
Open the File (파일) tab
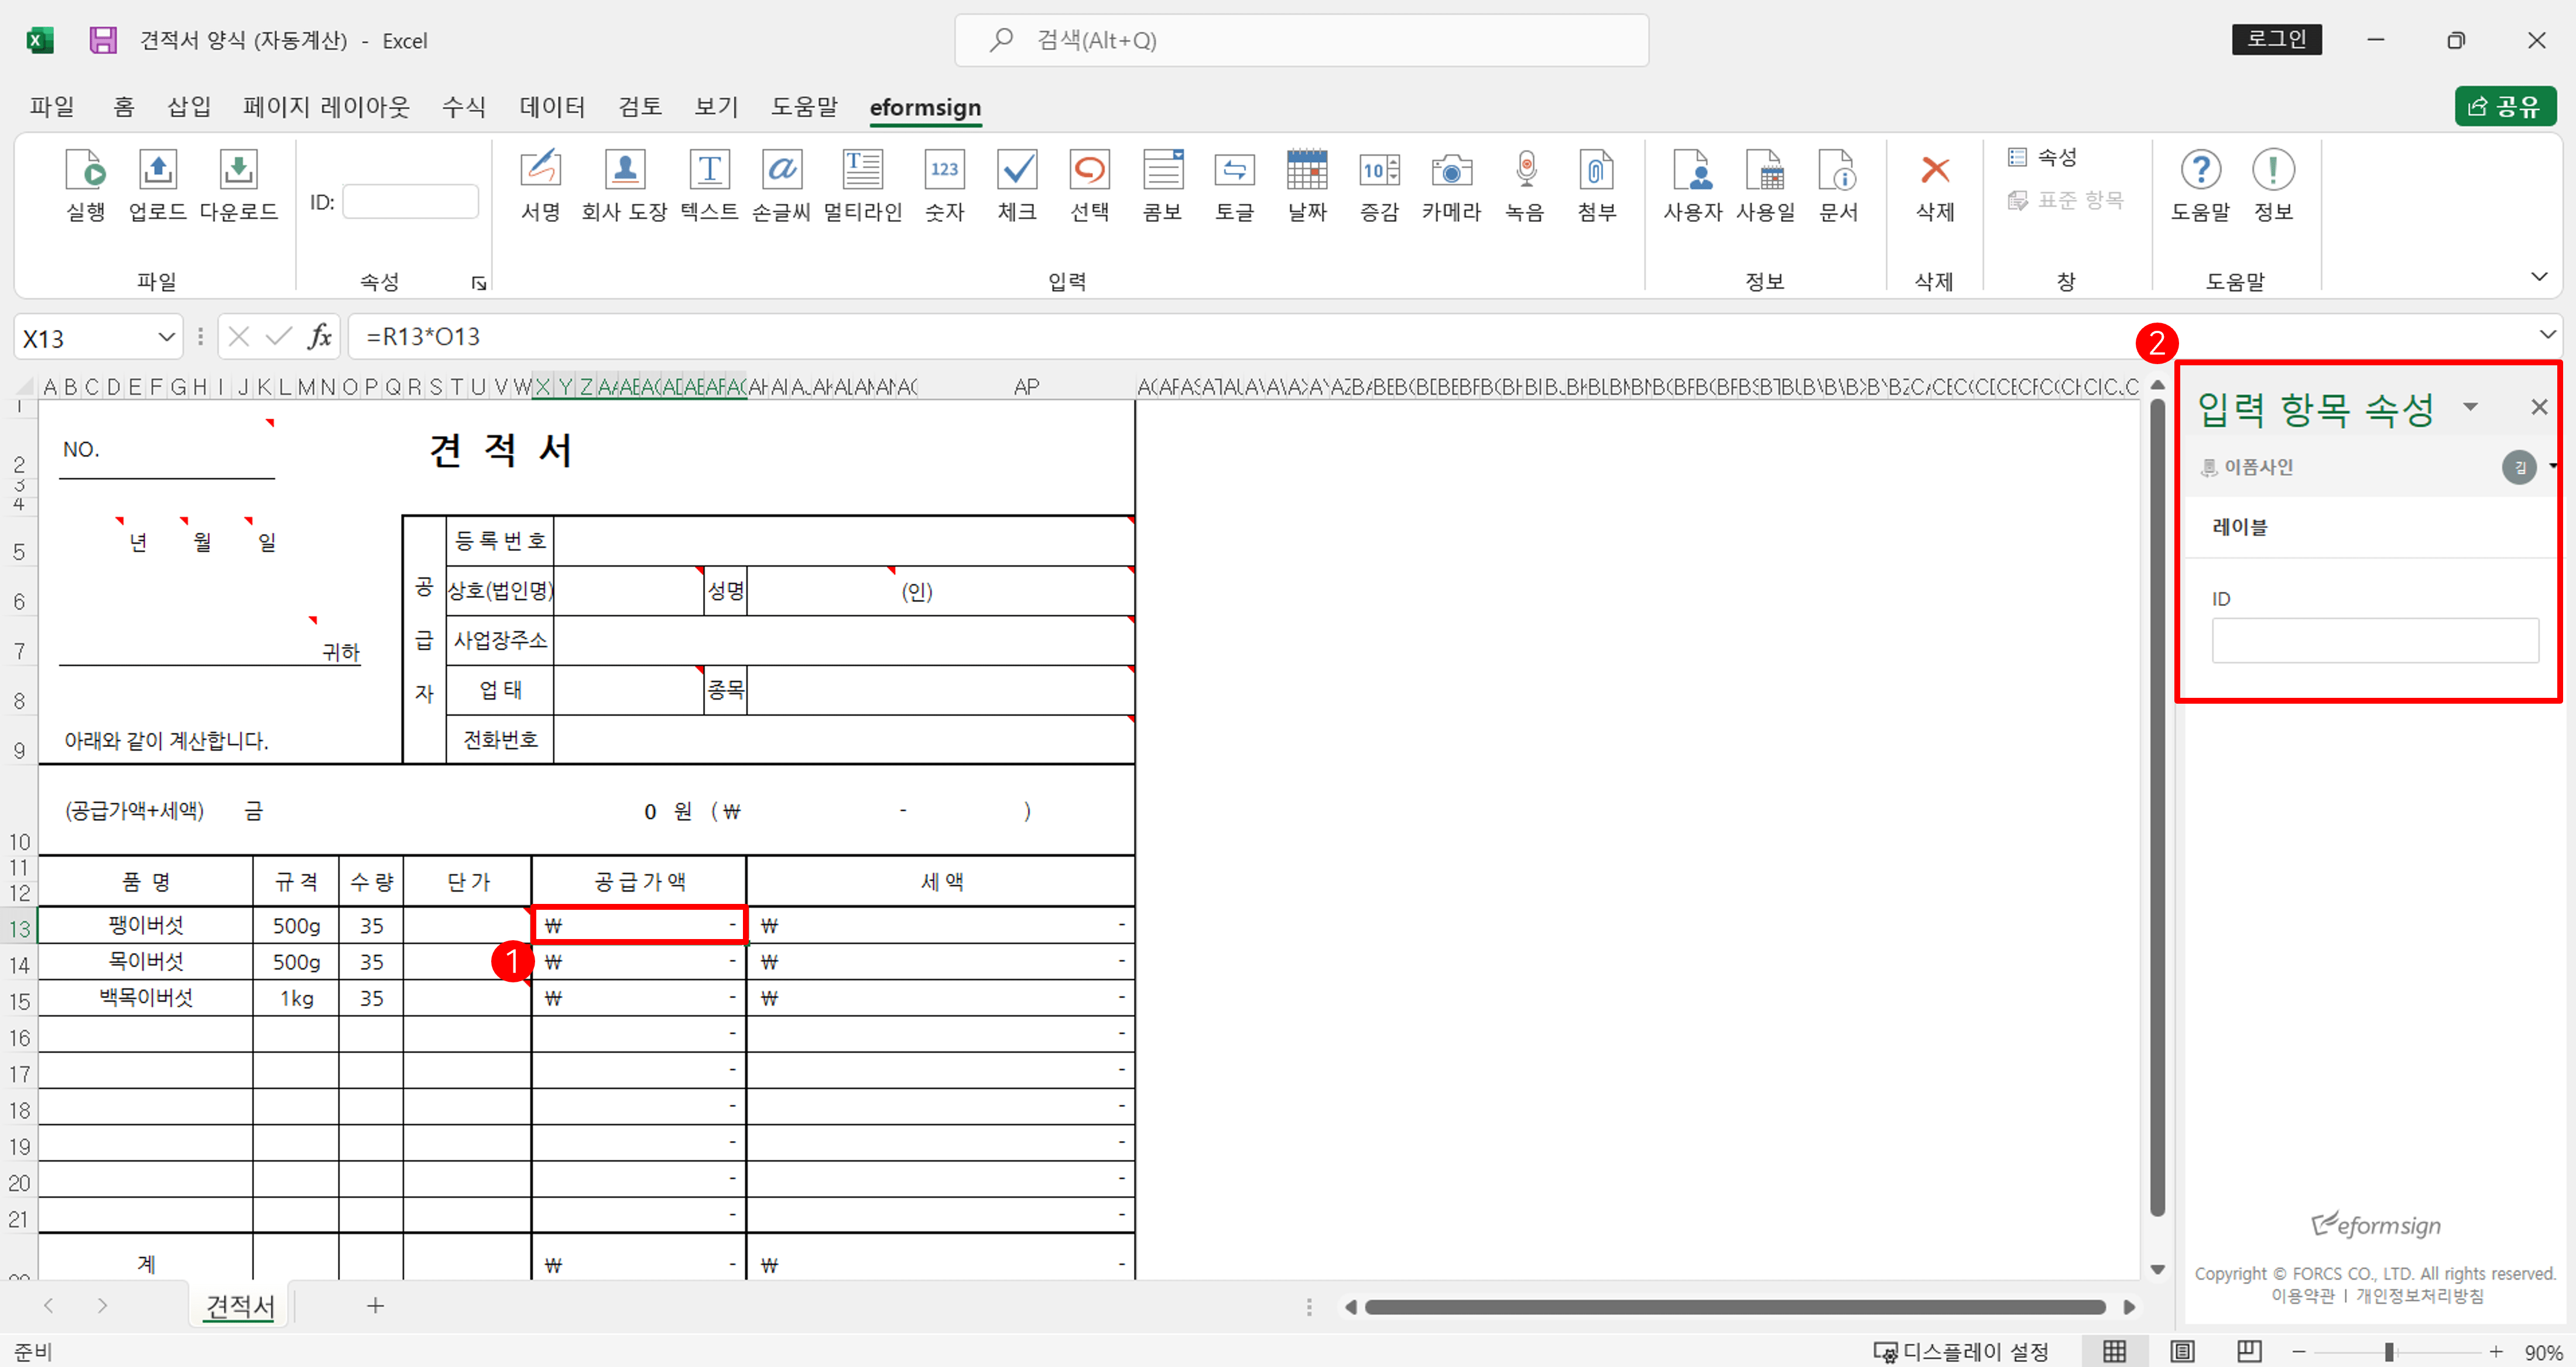(x=52, y=106)
